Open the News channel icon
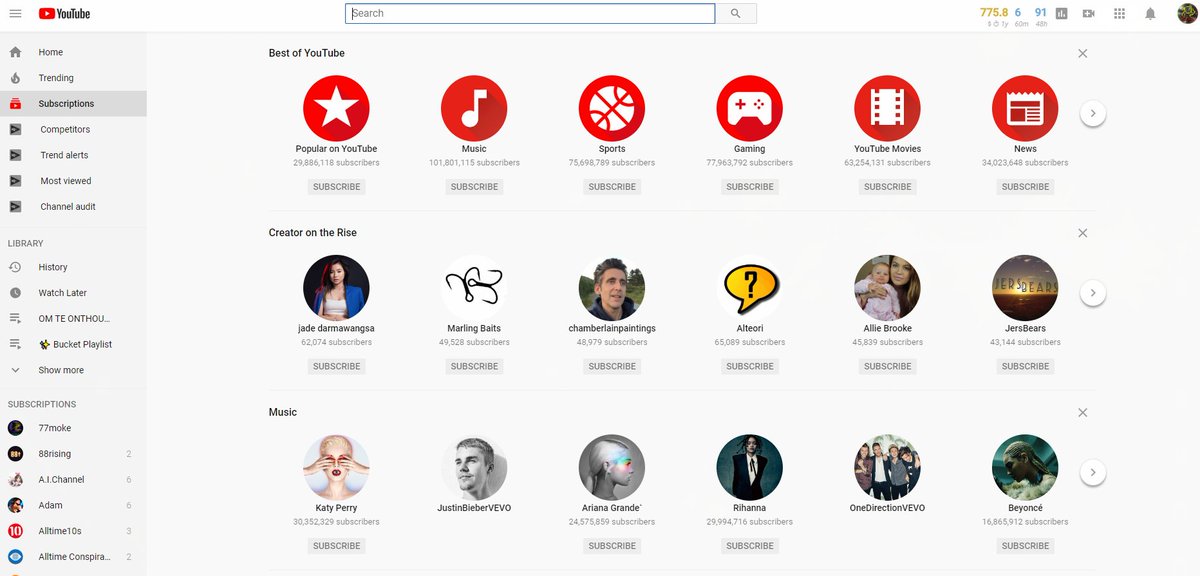Image resolution: width=1200 pixels, height=576 pixels. pos(1025,108)
